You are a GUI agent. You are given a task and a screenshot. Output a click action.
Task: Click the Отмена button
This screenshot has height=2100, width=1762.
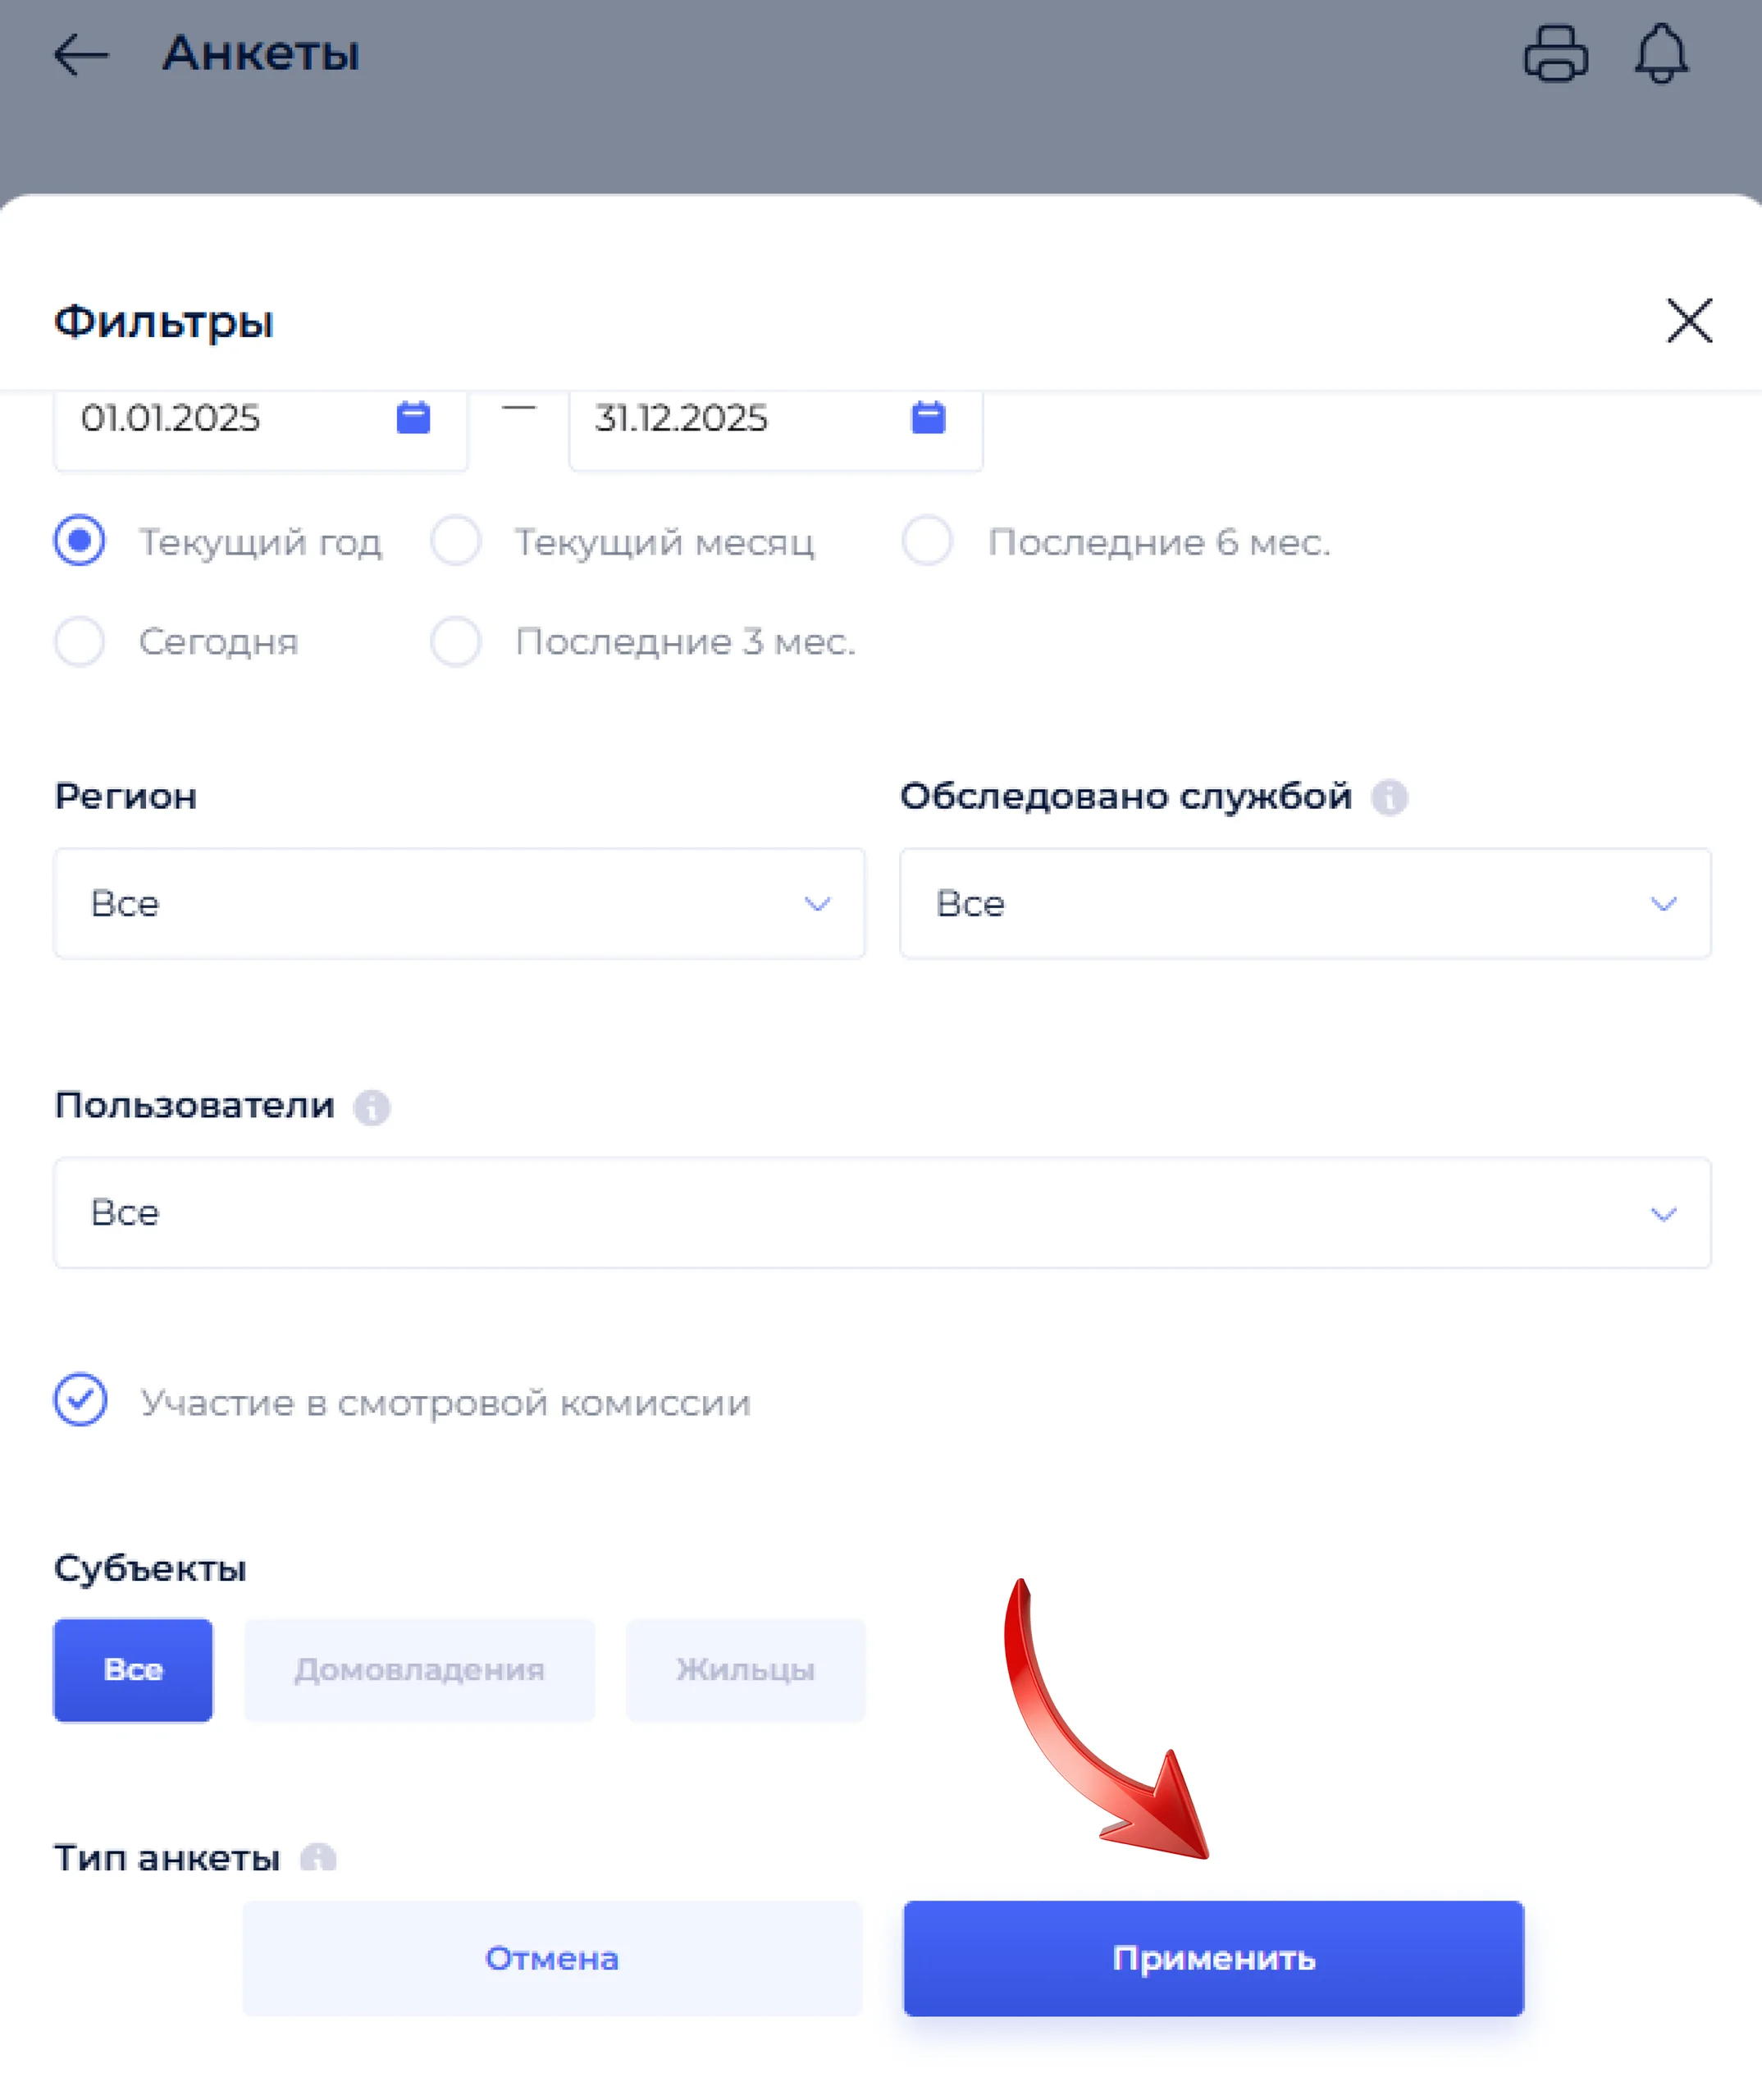pyautogui.click(x=552, y=1958)
